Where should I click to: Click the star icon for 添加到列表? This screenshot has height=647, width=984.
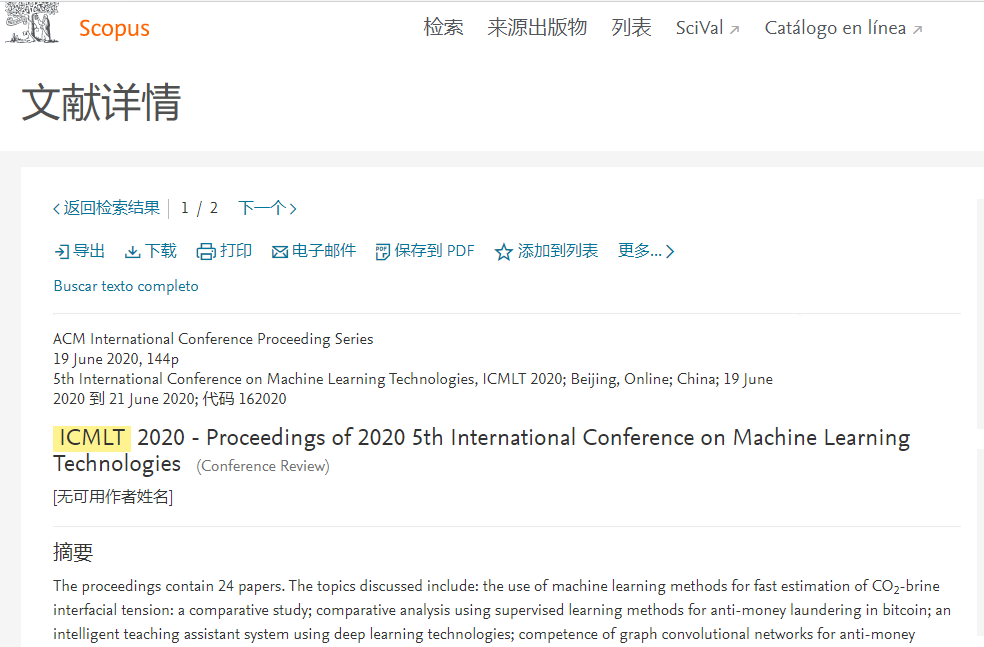coord(503,252)
